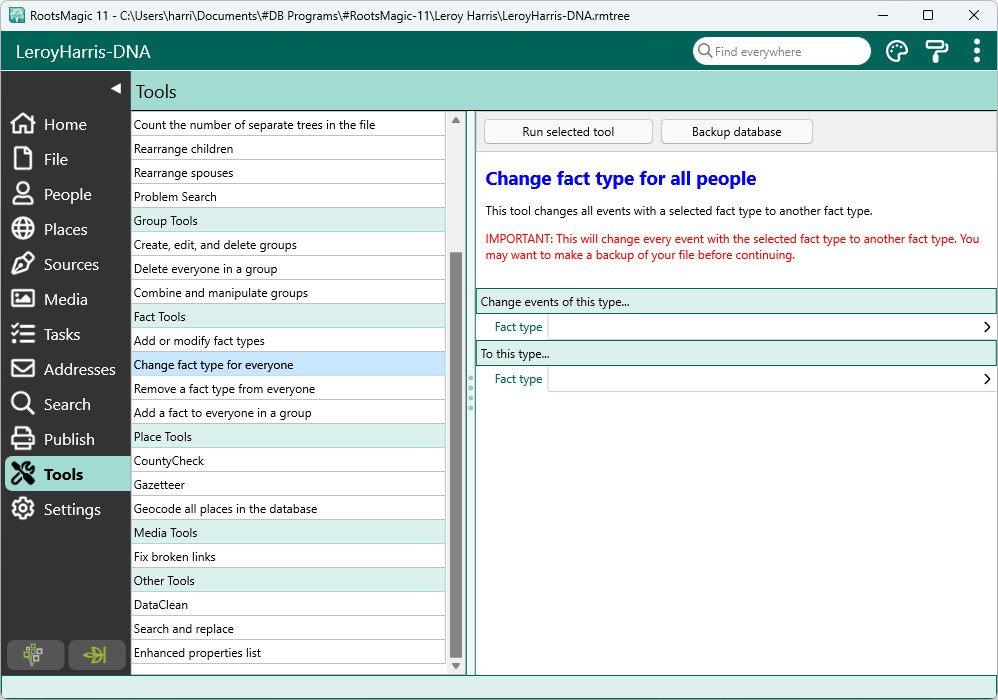Click the Change events of this type header
This screenshot has height=700, width=998.
(736, 302)
